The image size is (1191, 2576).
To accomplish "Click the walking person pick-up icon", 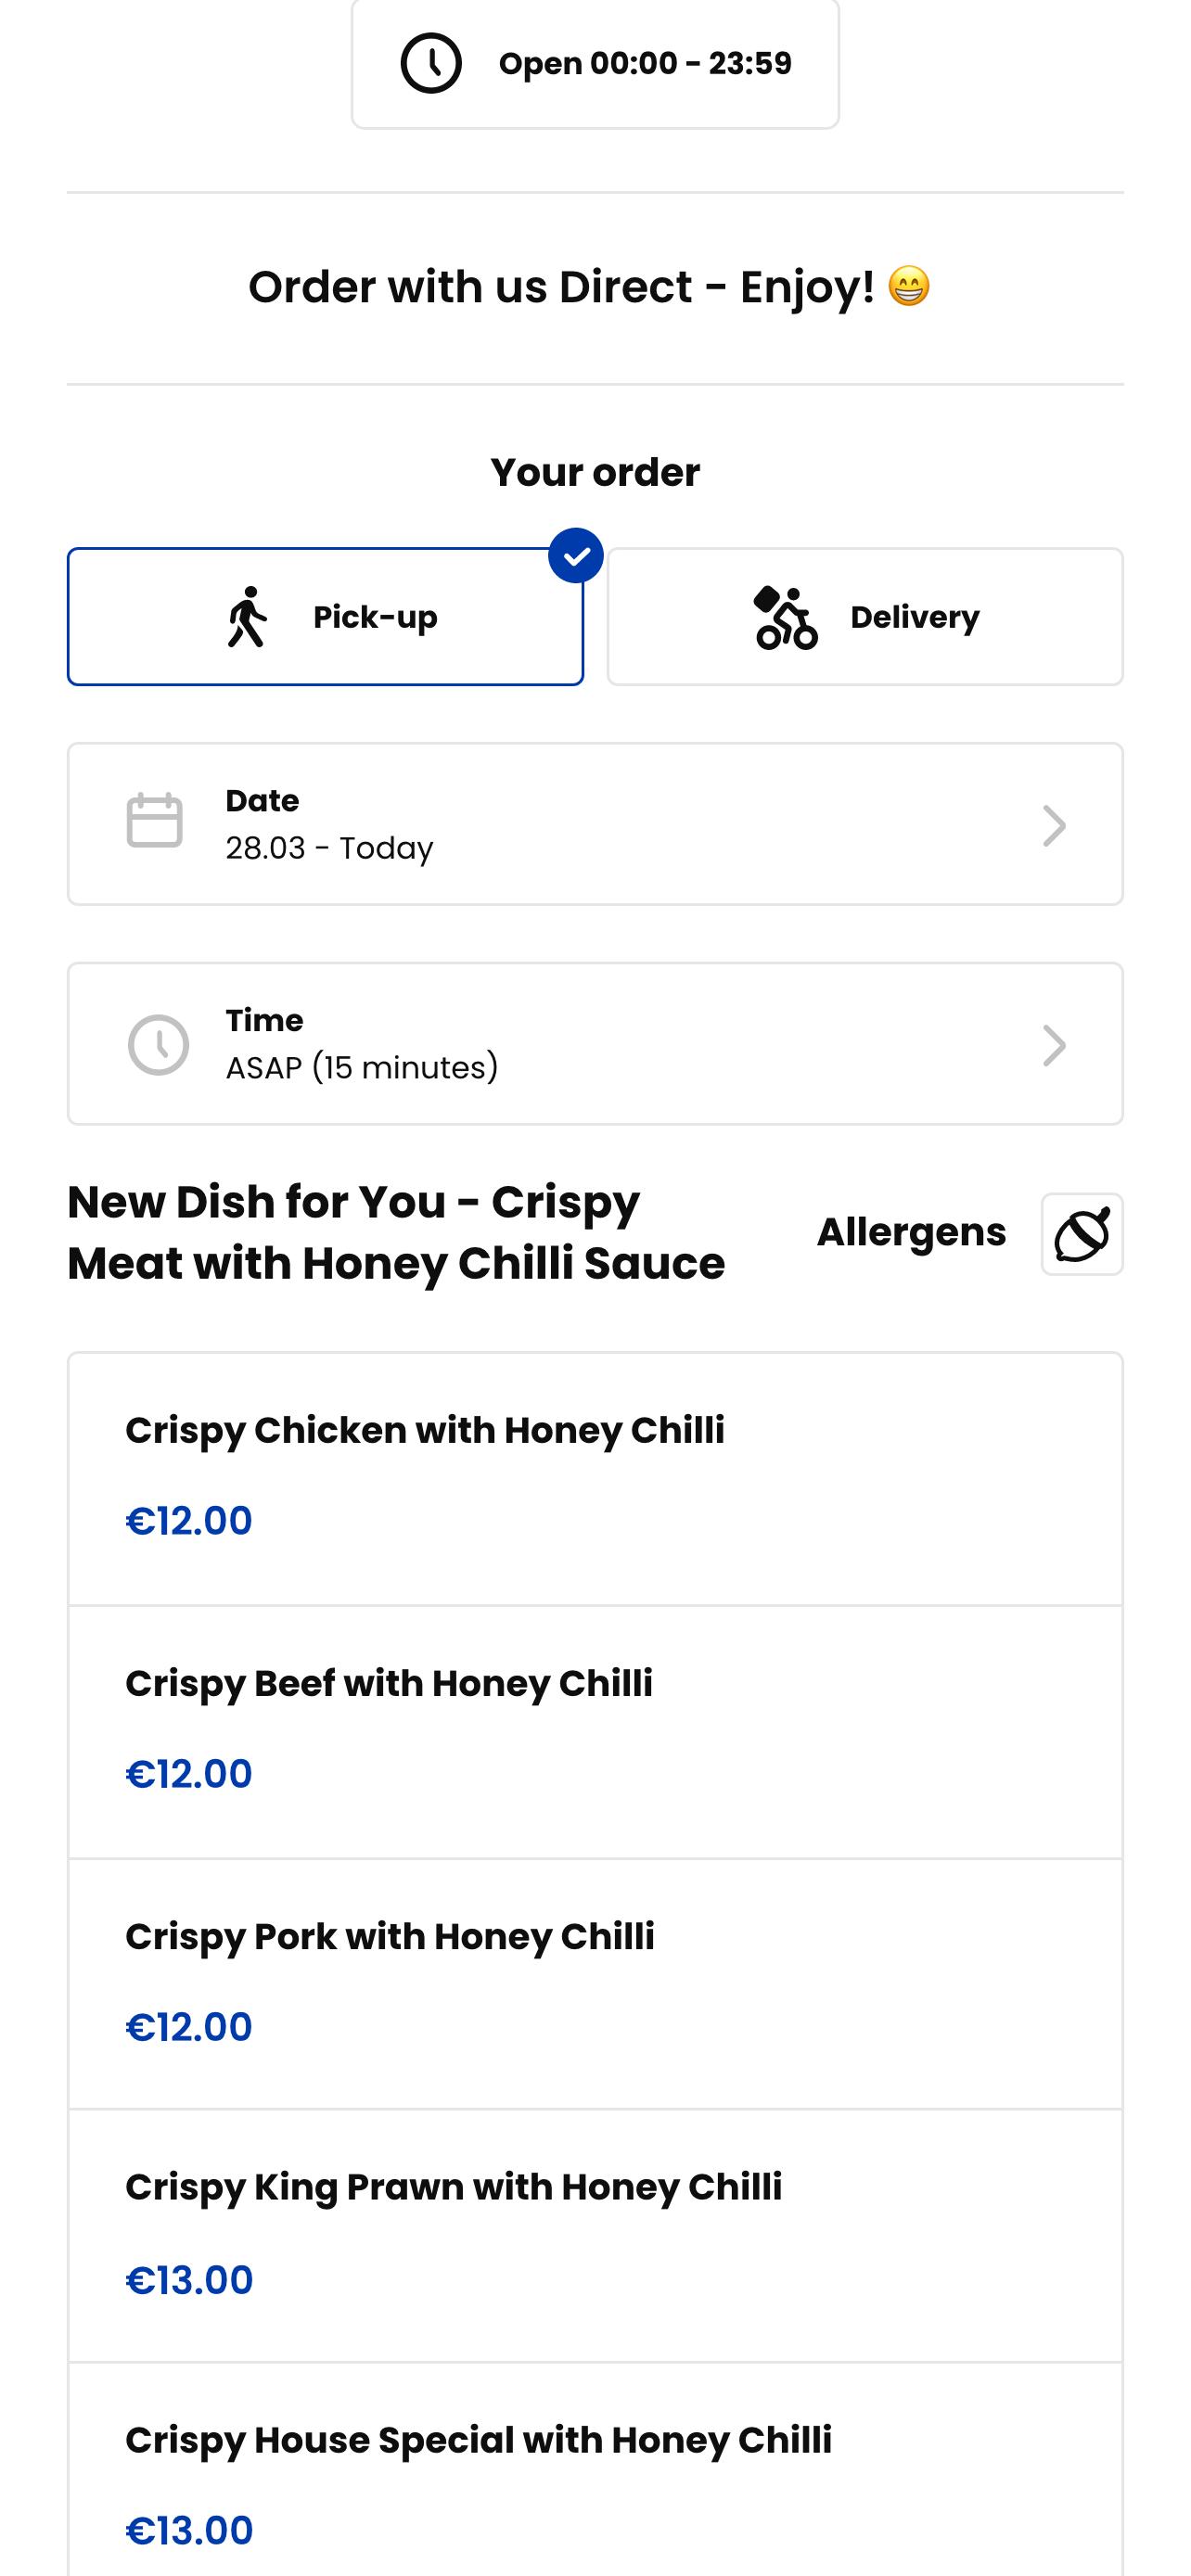I will tap(247, 617).
